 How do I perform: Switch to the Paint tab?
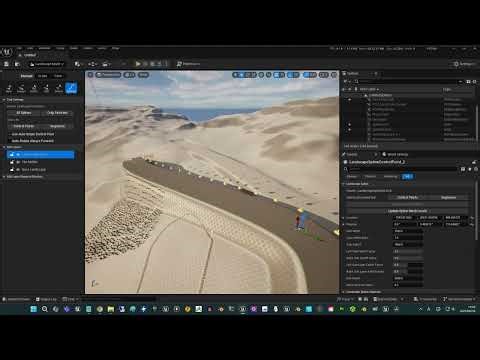pos(58,76)
